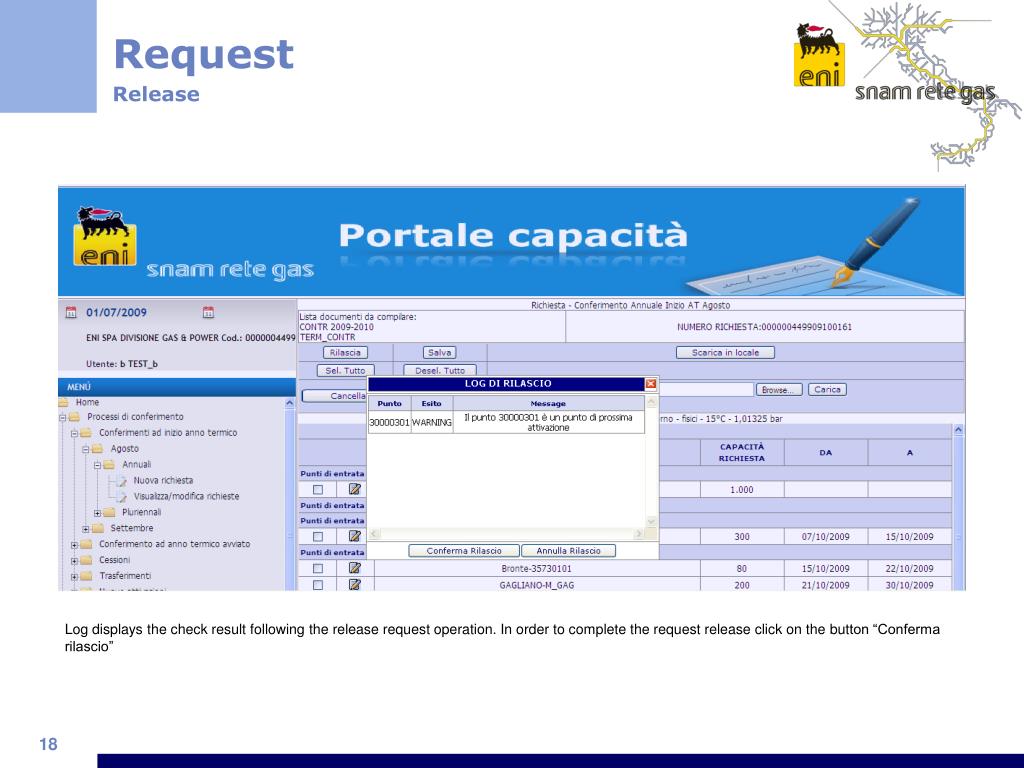Collapse the Annuali tree node
Image resolution: width=1024 pixels, height=768 pixels.
tap(97, 465)
